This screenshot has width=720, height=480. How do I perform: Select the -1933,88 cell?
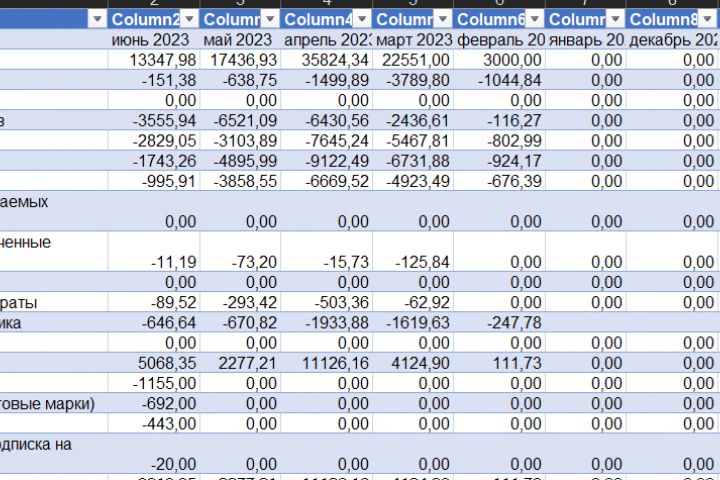click(x=326, y=322)
